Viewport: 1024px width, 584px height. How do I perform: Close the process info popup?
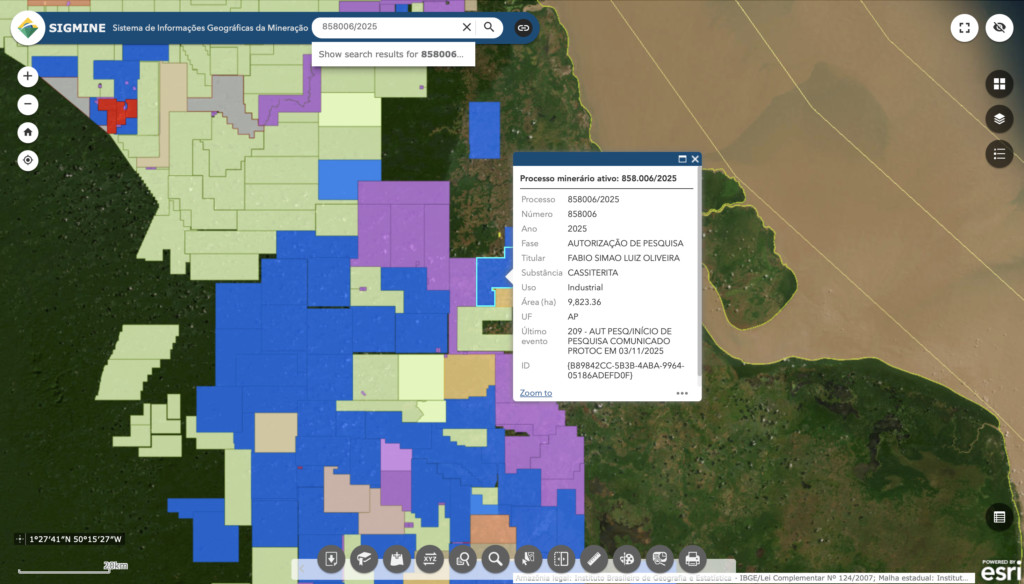(x=695, y=159)
